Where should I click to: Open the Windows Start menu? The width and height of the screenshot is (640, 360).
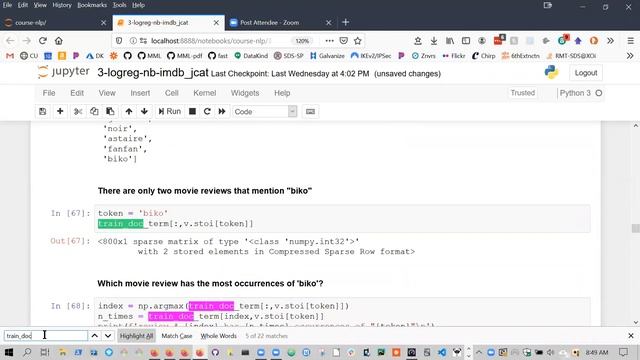pos(9,352)
